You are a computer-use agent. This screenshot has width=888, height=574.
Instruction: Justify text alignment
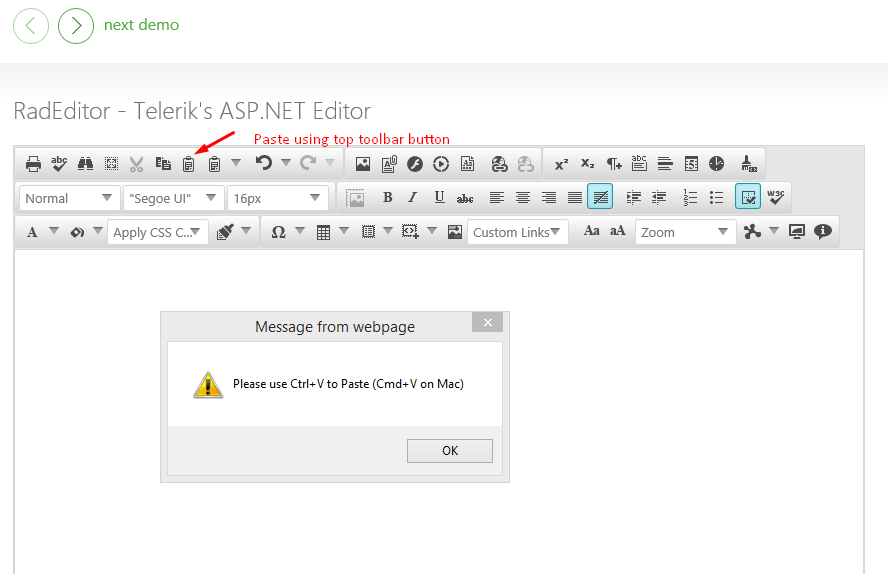[575, 198]
